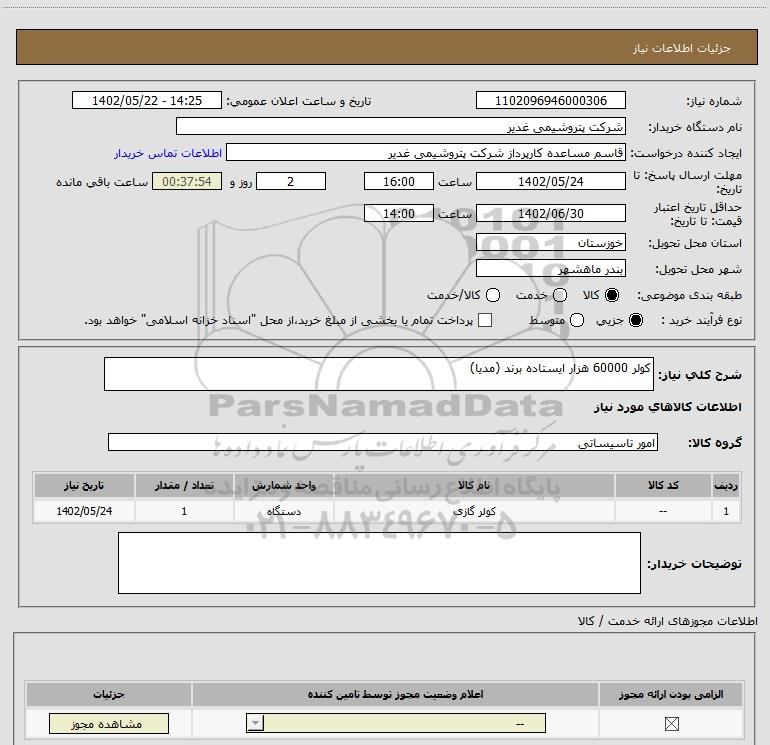Click the کد کالا column header
Screen dimensions: 770x745
663,486
